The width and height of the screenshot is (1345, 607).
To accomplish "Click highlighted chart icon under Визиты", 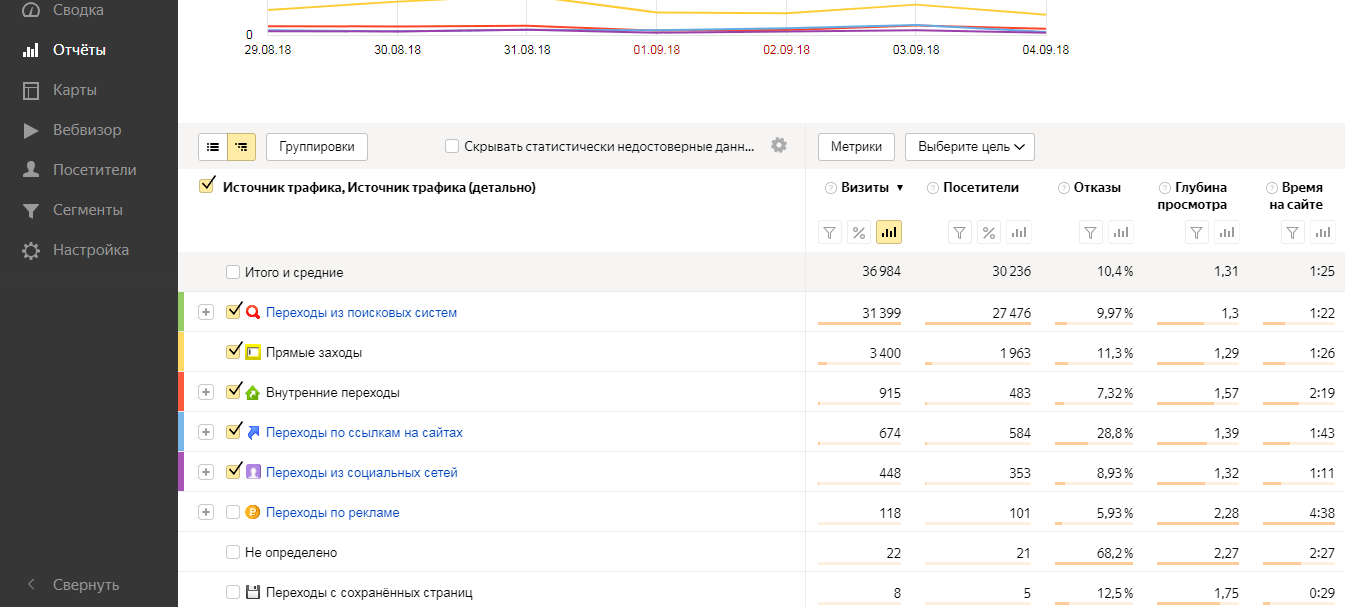I will [888, 233].
